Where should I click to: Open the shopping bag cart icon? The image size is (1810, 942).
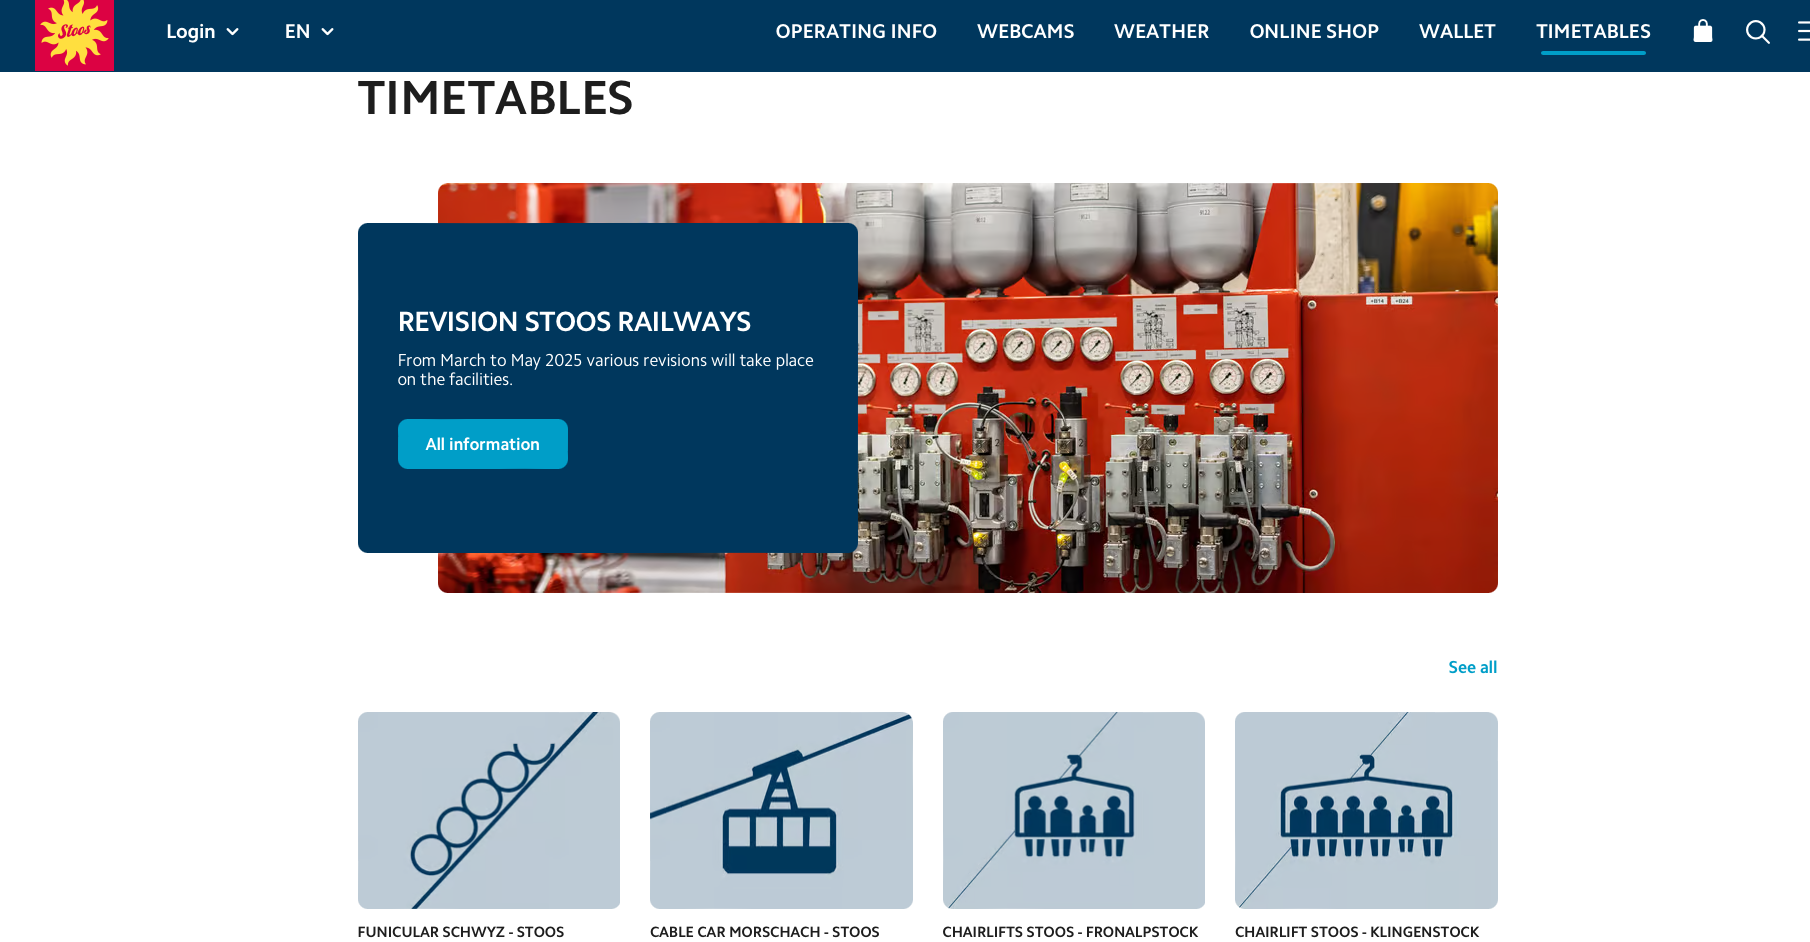1702,31
